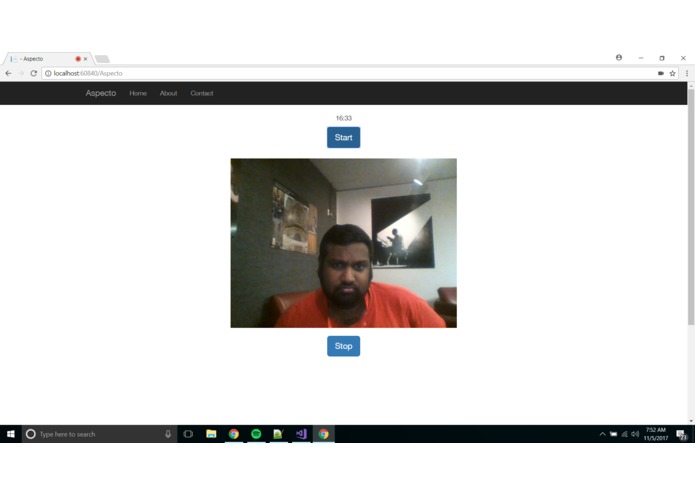Click the tab recording indicator dot
695x494 pixels.
(78, 58)
